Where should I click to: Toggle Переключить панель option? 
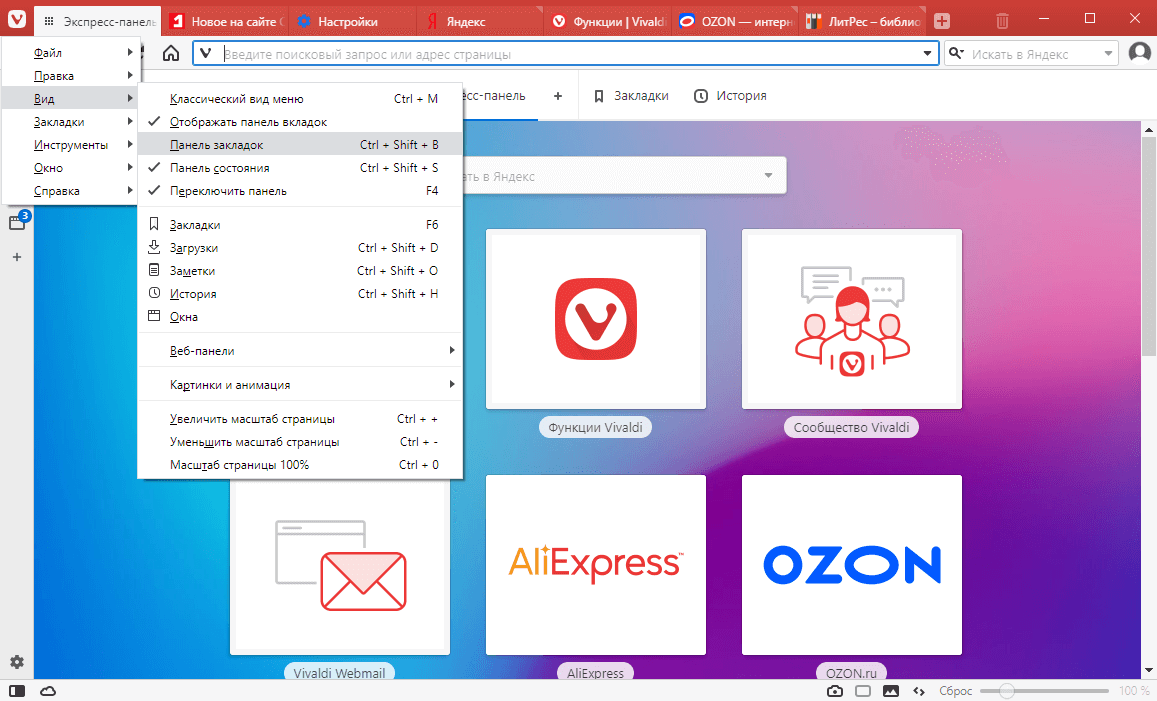click(x=300, y=190)
